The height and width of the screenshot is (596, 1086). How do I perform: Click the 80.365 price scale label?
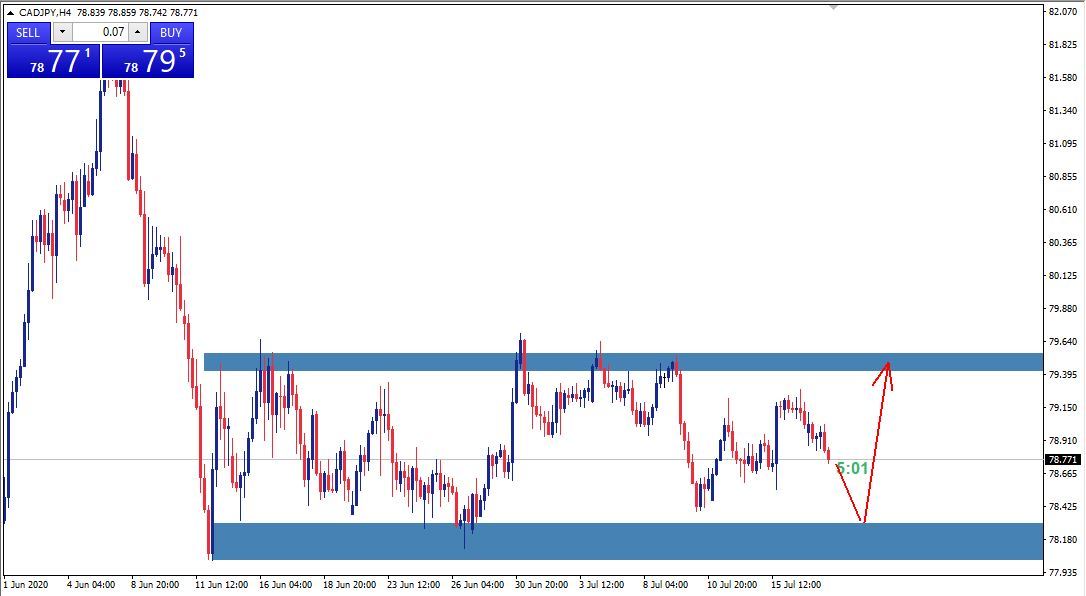click(1062, 242)
